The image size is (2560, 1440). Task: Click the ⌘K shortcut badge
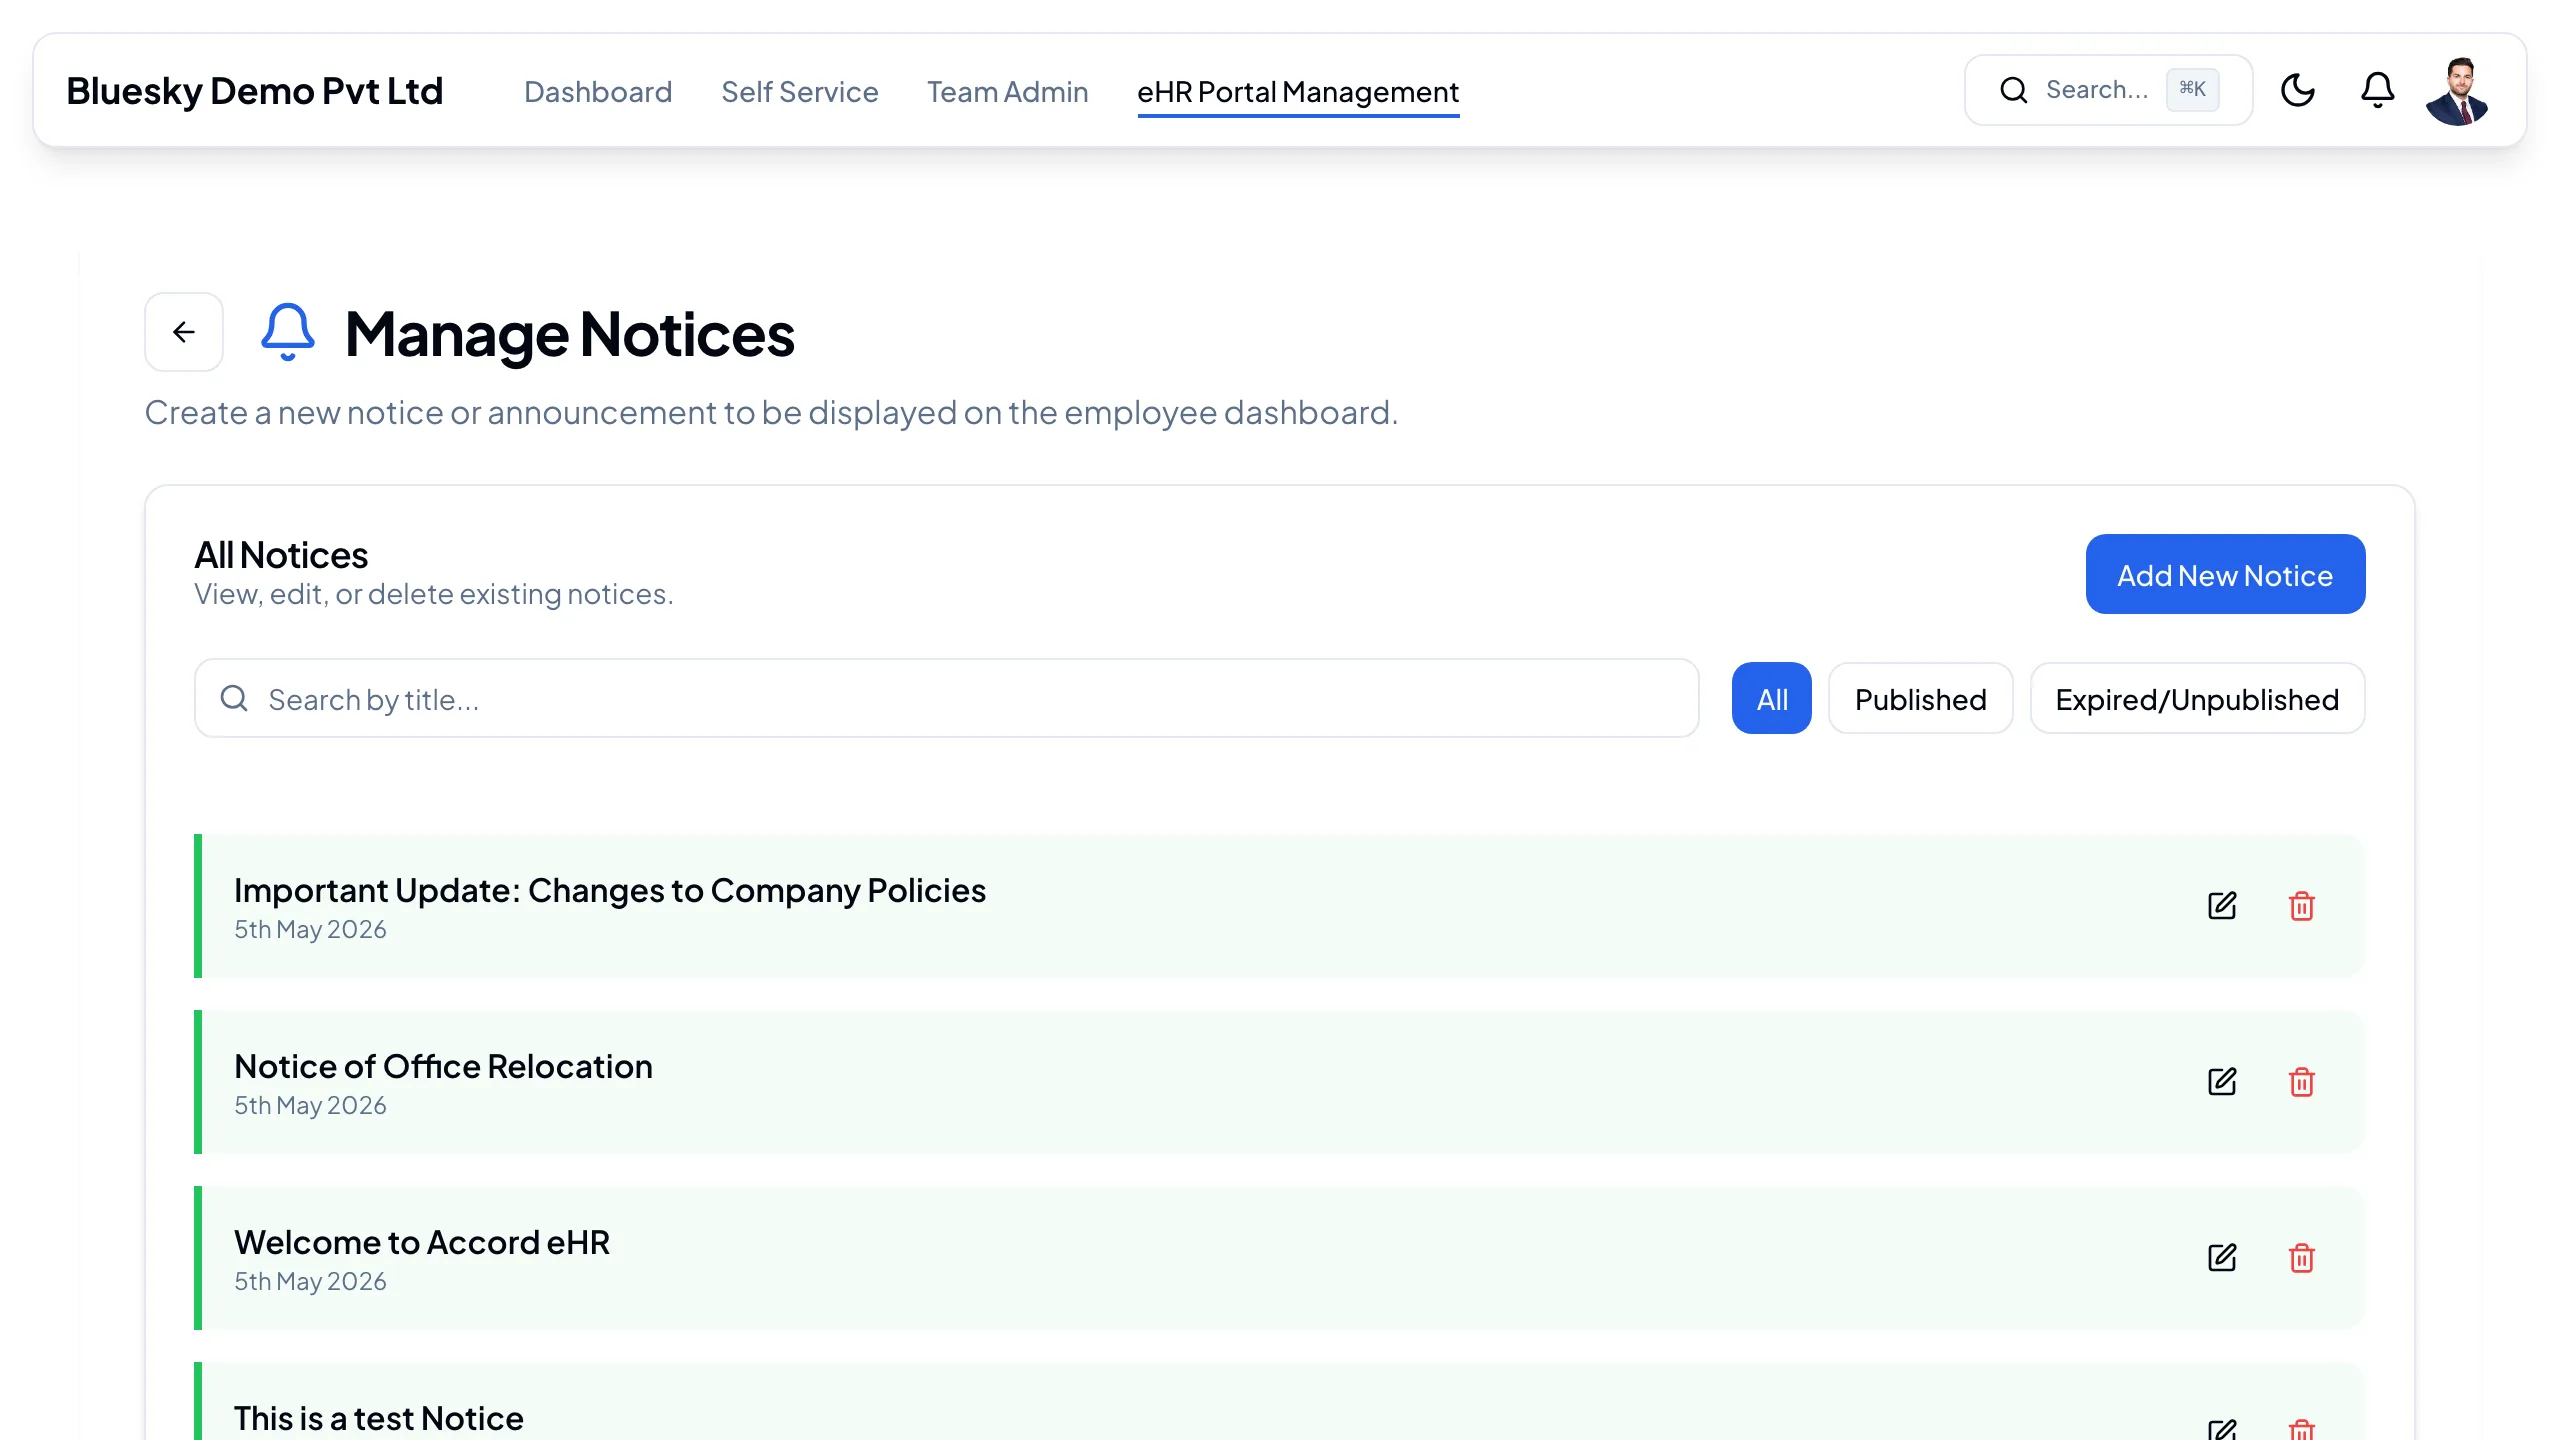(2193, 89)
